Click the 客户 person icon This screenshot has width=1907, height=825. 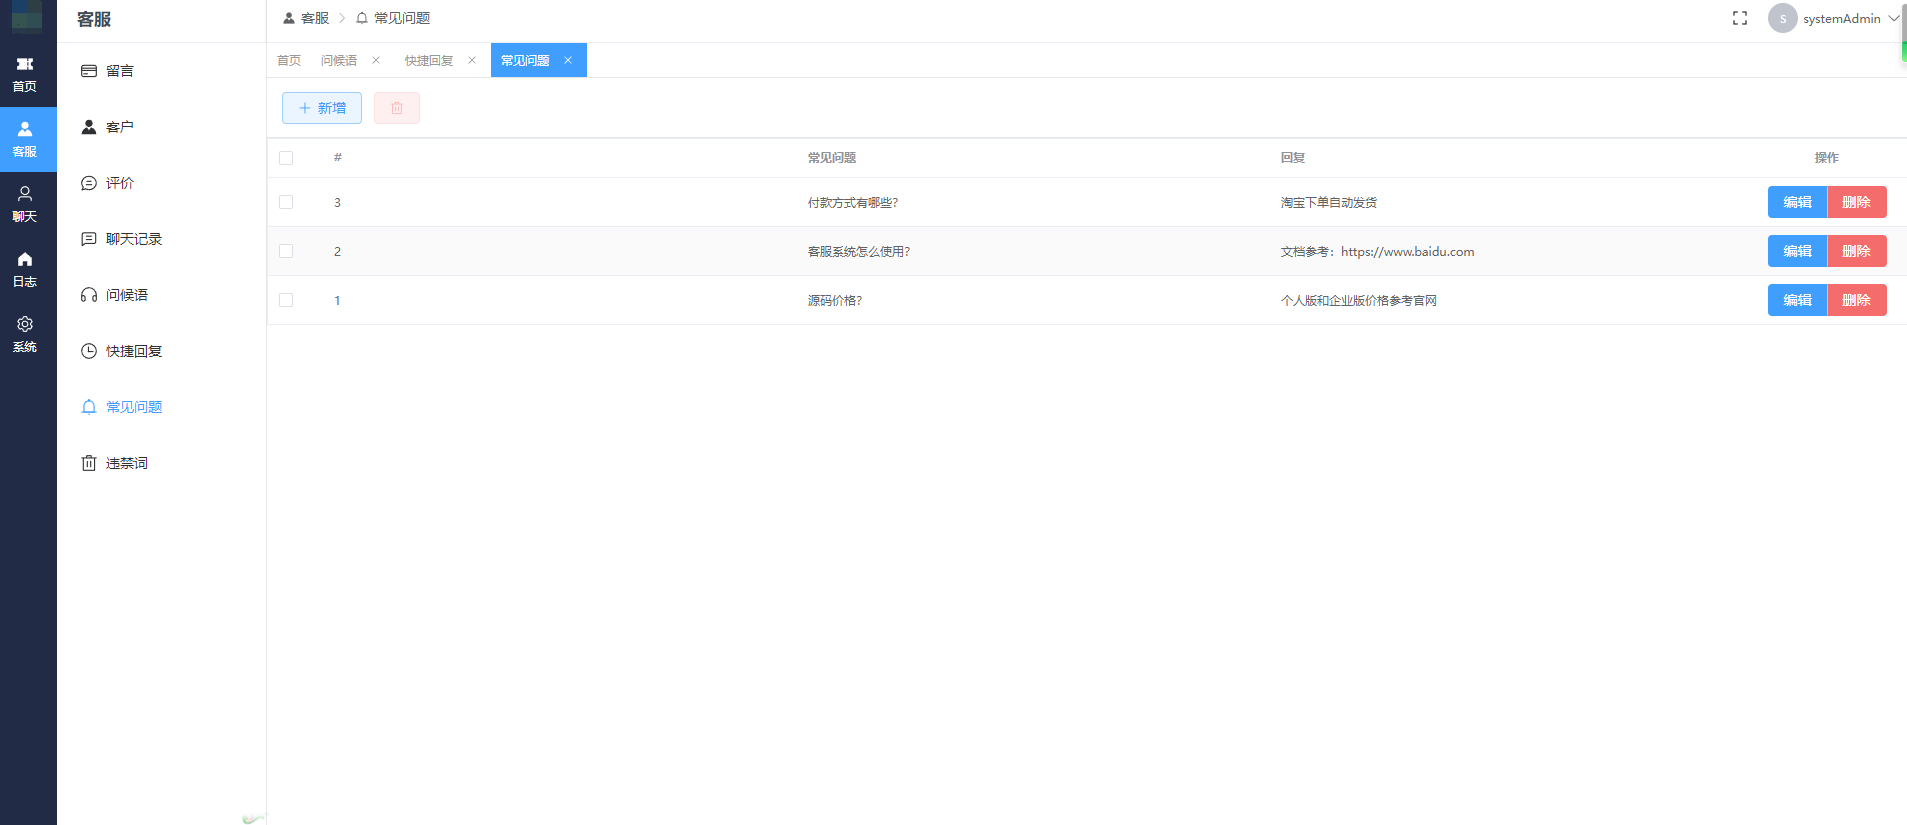[89, 127]
